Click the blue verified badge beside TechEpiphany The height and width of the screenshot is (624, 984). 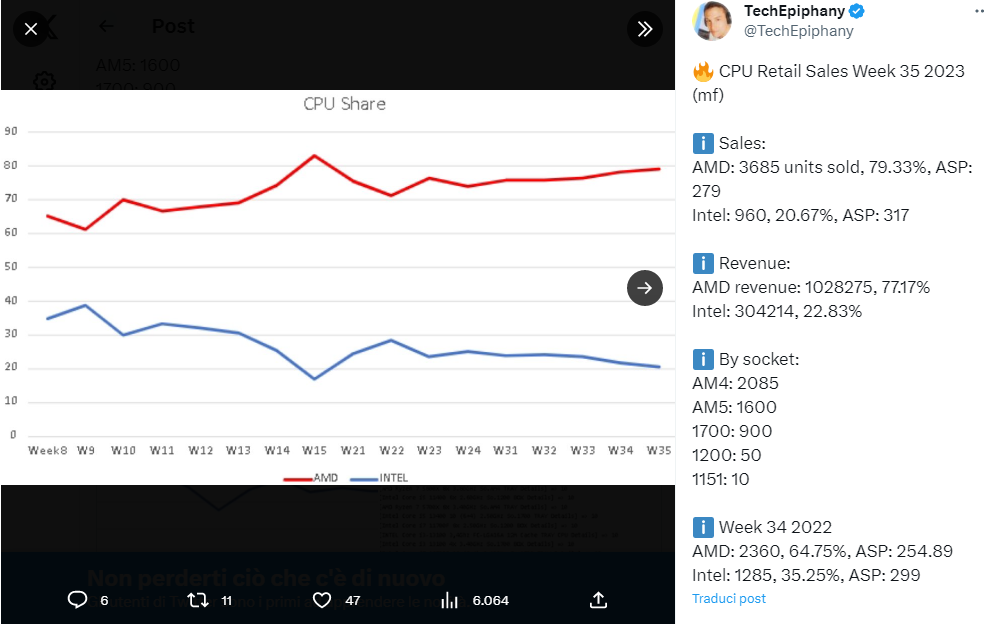coord(857,11)
